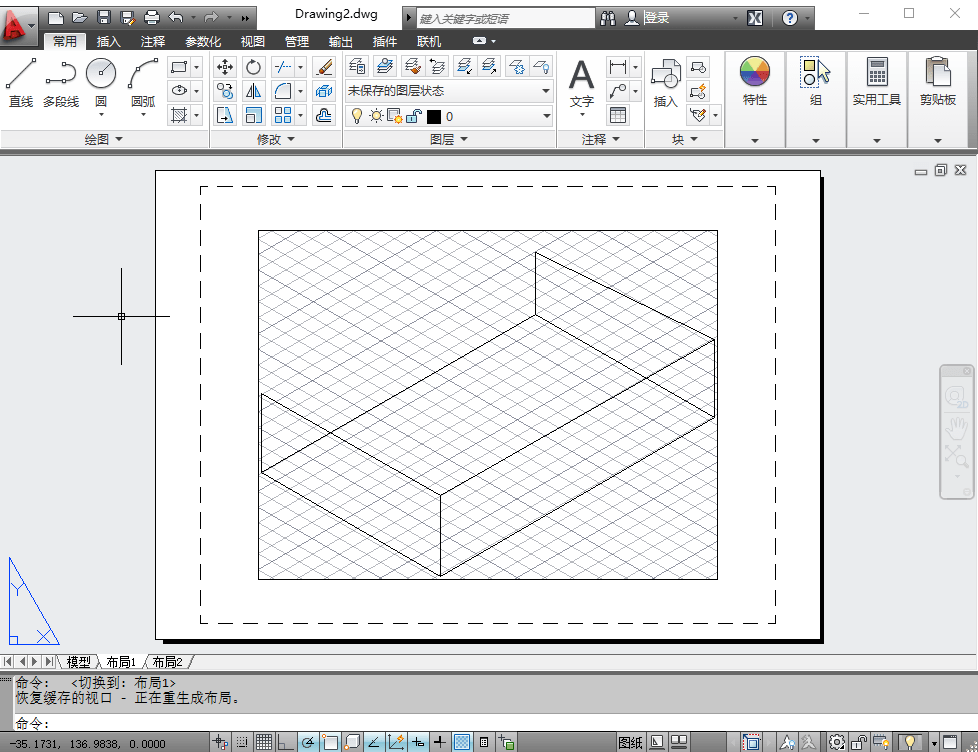Expand the 图层 panel
Screen dimensions: 978x752
448,139
